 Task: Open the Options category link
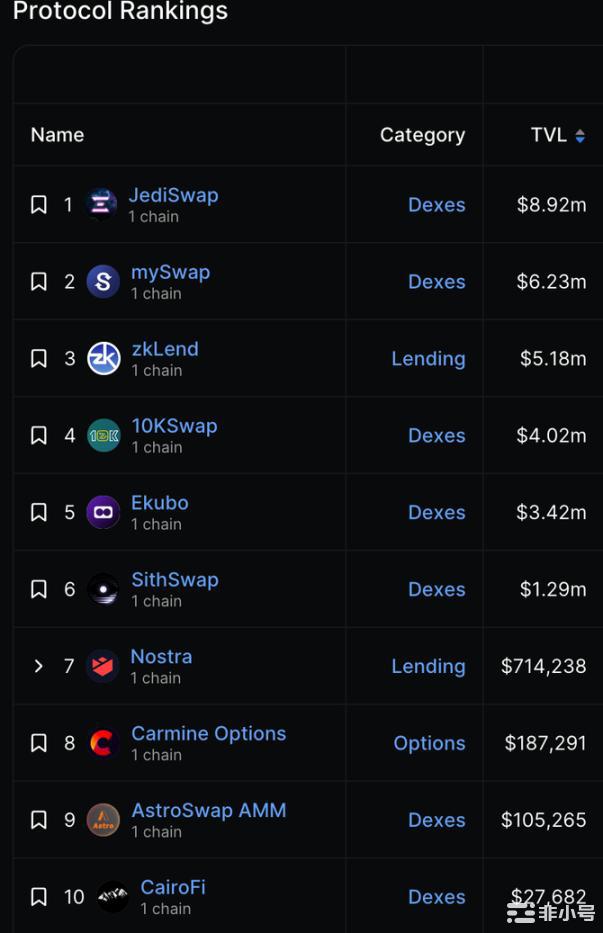429,743
